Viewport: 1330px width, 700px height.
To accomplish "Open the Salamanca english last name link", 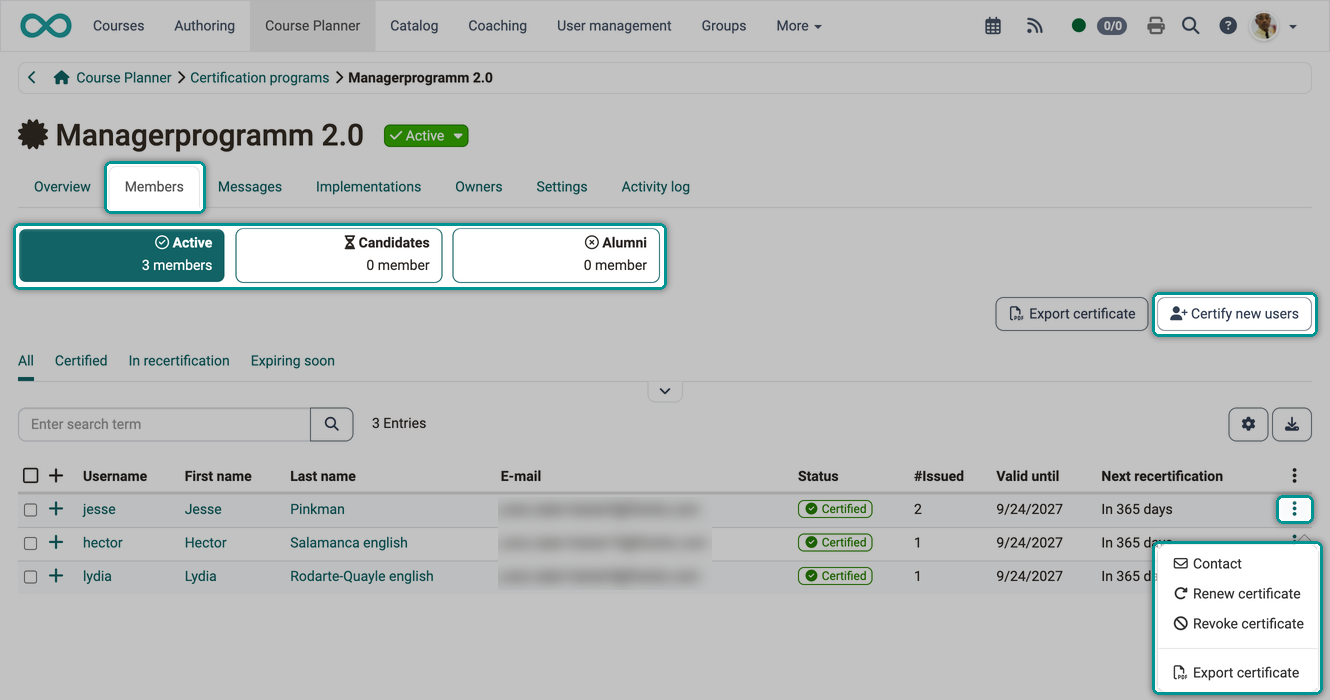I will [x=349, y=543].
